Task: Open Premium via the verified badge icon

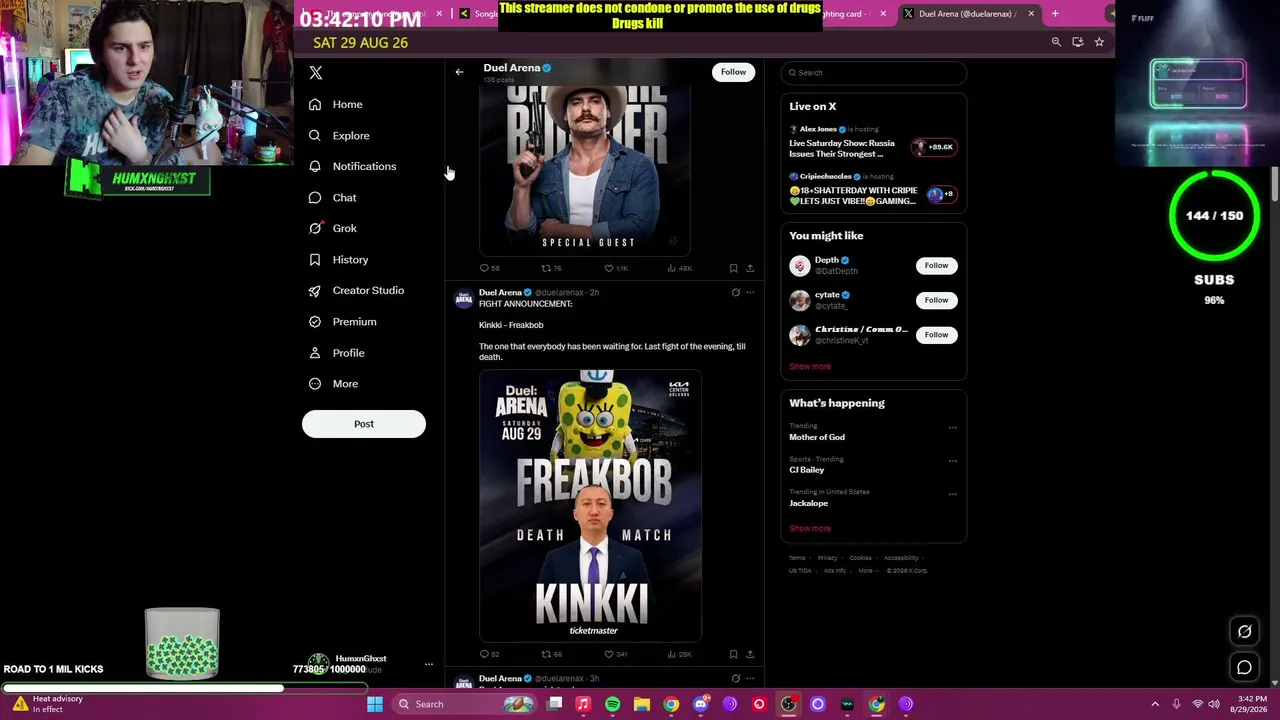Action: [315, 321]
